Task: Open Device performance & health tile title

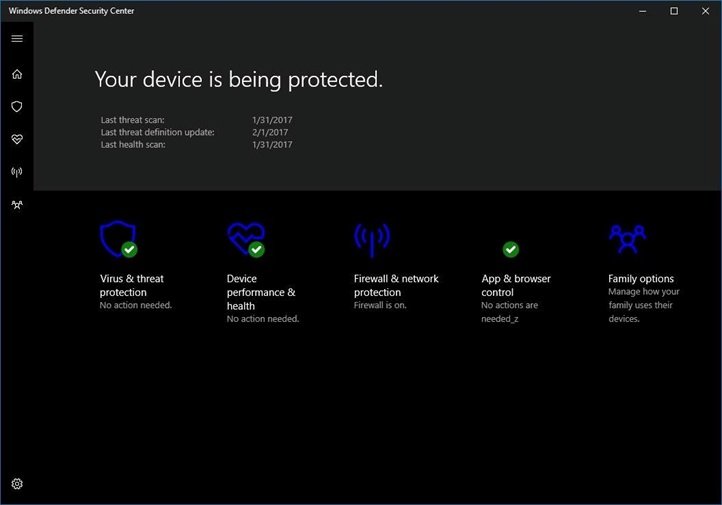Action: pos(261,292)
